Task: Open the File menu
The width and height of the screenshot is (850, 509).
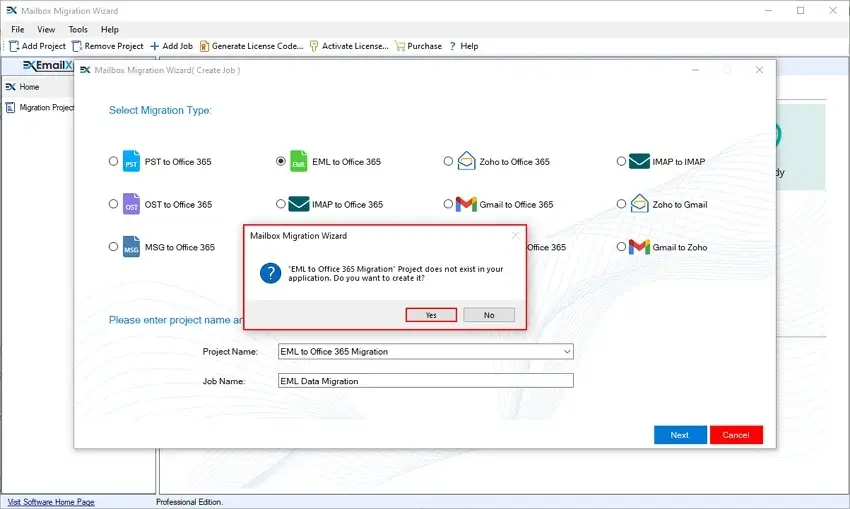Action: click(x=18, y=30)
